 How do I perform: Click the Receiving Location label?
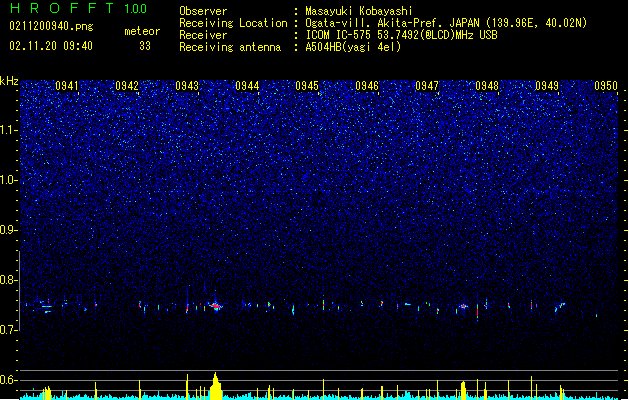(x=233, y=23)
